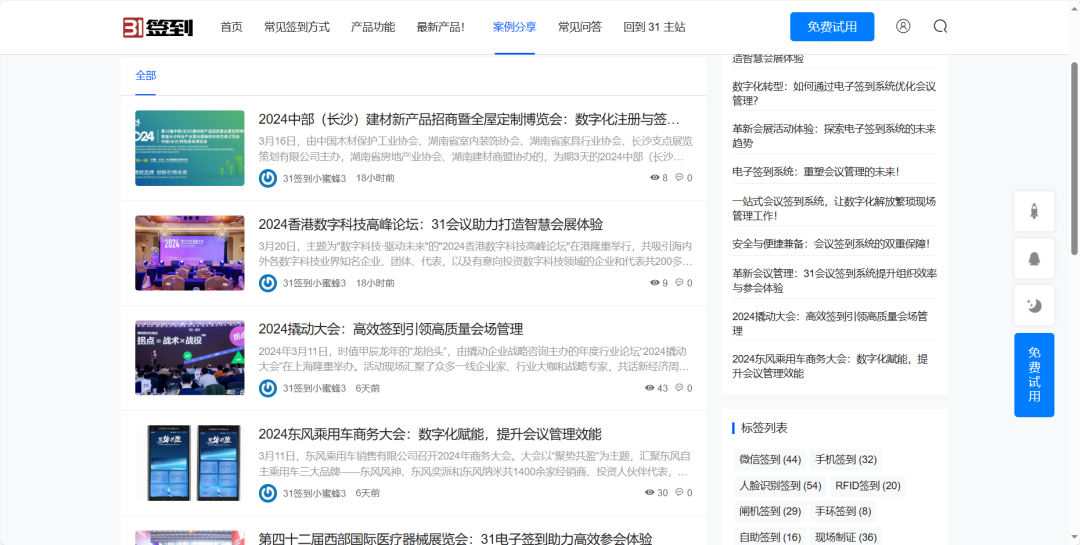Open sidebar link 安全与便捷兼备
Screen dimensions: 1080x545
tap(831, 244)
